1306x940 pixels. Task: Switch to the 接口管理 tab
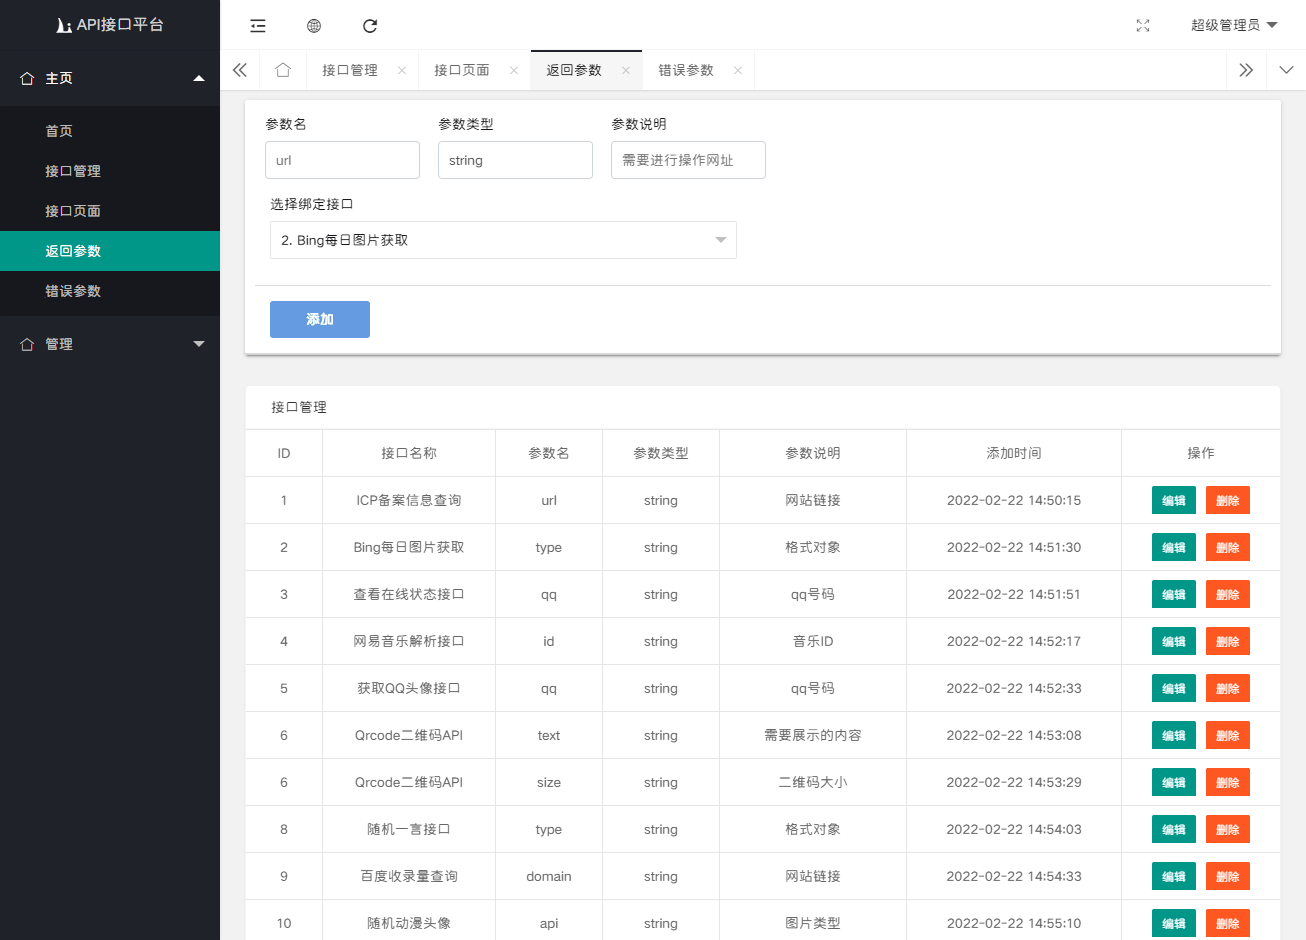click(x=350, y=70)
